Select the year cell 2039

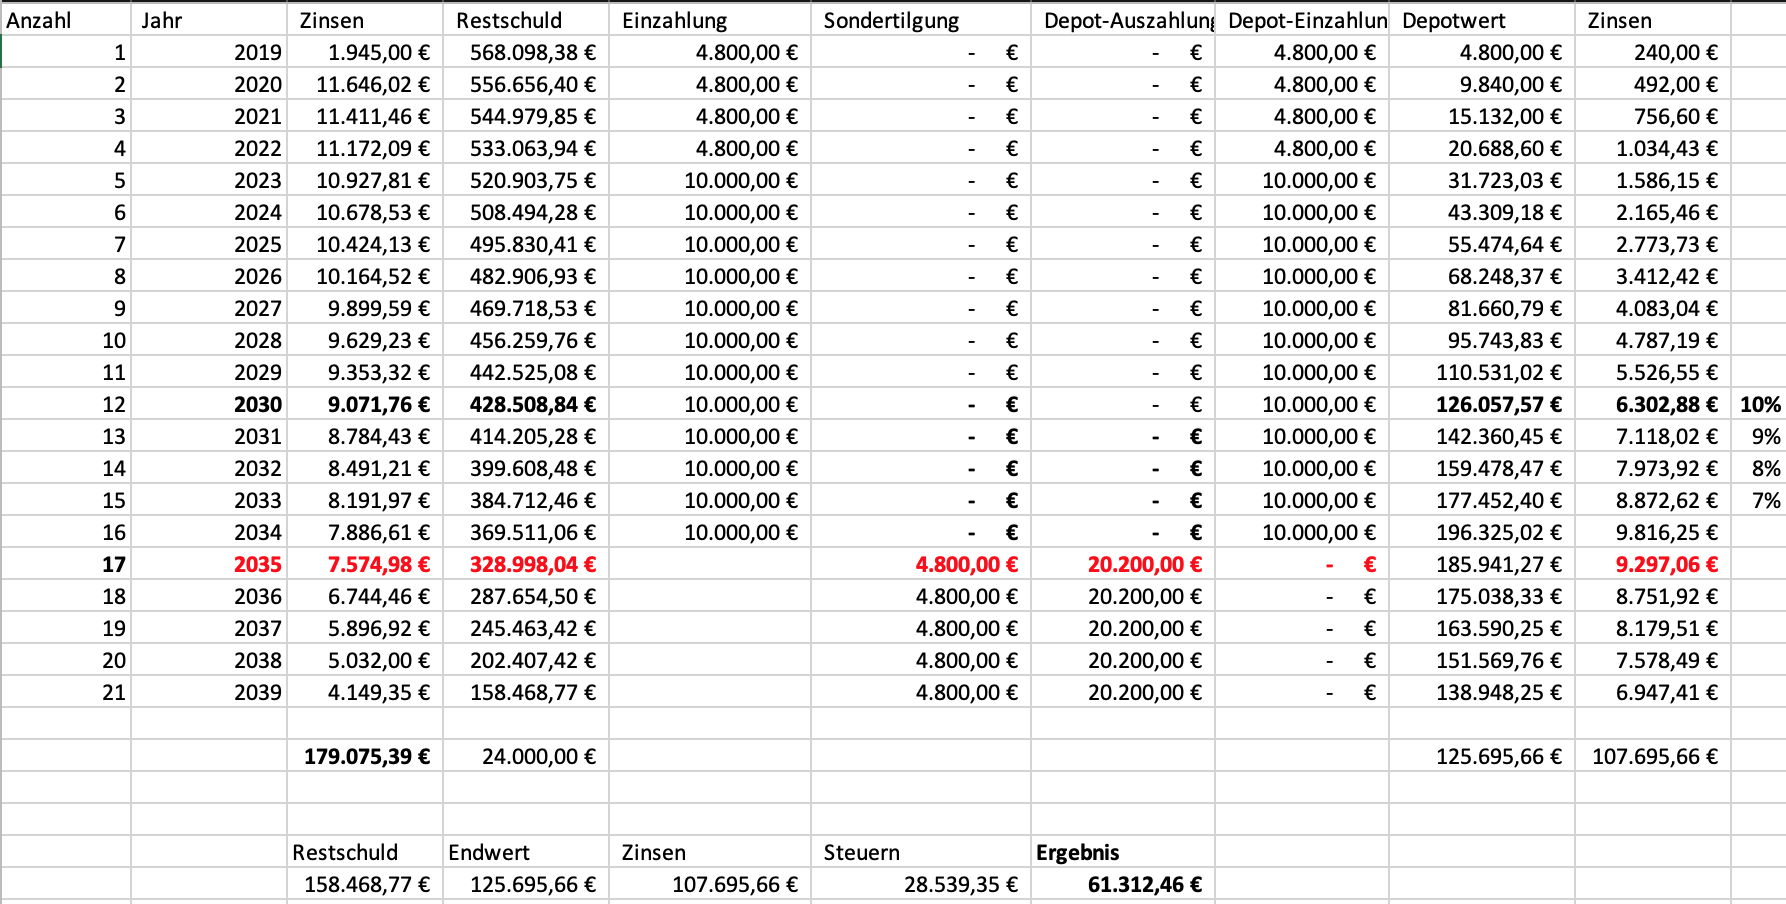(209, 692)
